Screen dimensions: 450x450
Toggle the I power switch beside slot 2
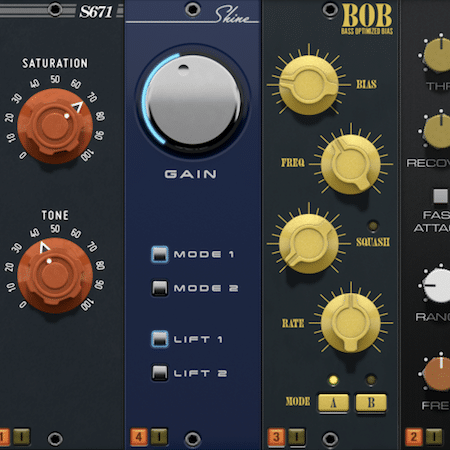434,437
